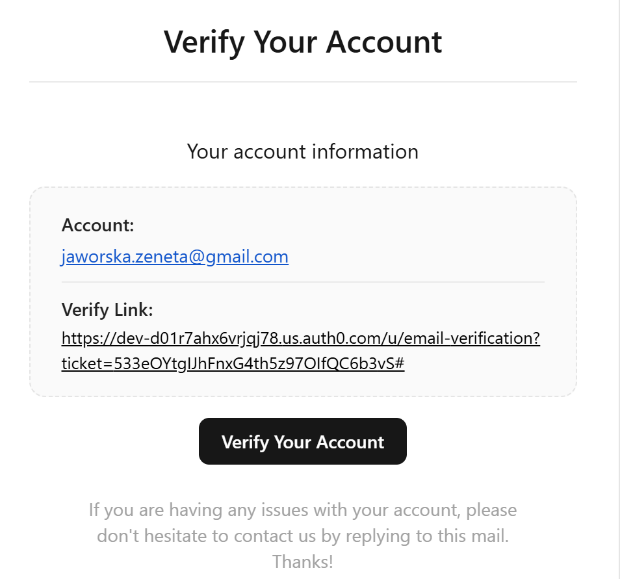The width and height of the screenshot is (620, 579).
Task: Click the Thanks! text at the bottom
Action: coord(302,562)
